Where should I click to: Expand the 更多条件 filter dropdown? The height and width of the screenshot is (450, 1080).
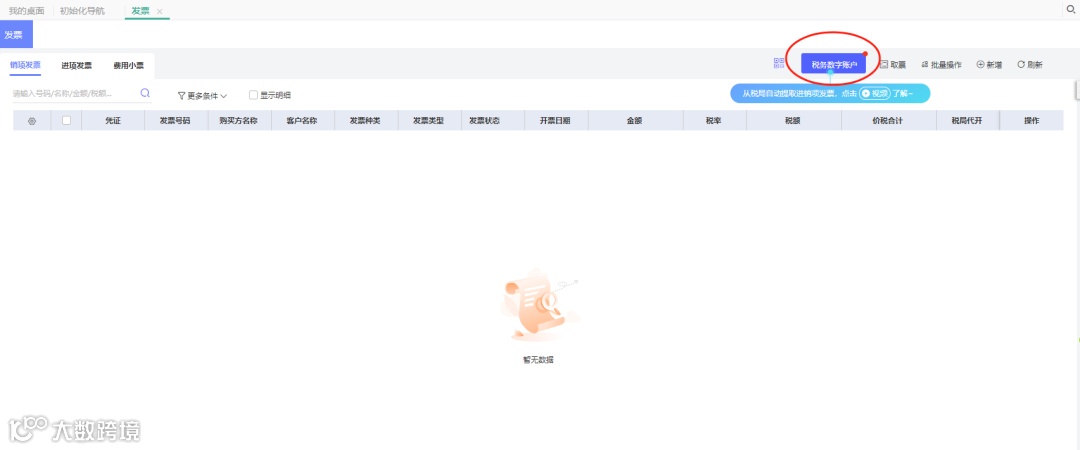[202, 96]
